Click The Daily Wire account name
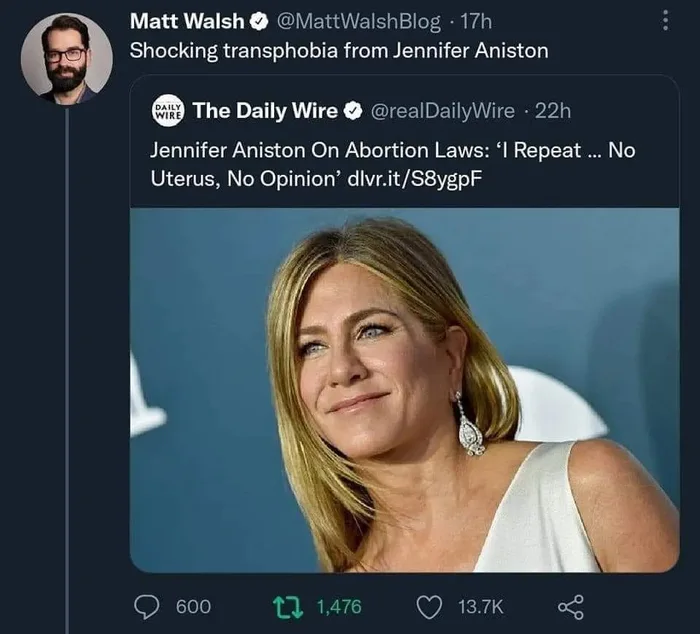This screenshot has height=634, width=700. coord(265,111)
